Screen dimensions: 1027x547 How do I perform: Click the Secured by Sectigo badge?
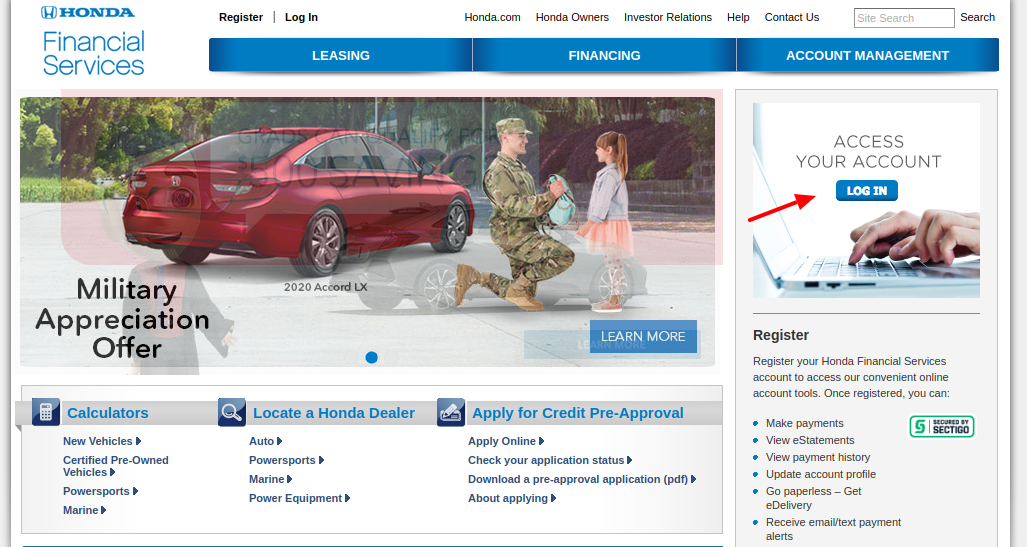tap(942, 426)
